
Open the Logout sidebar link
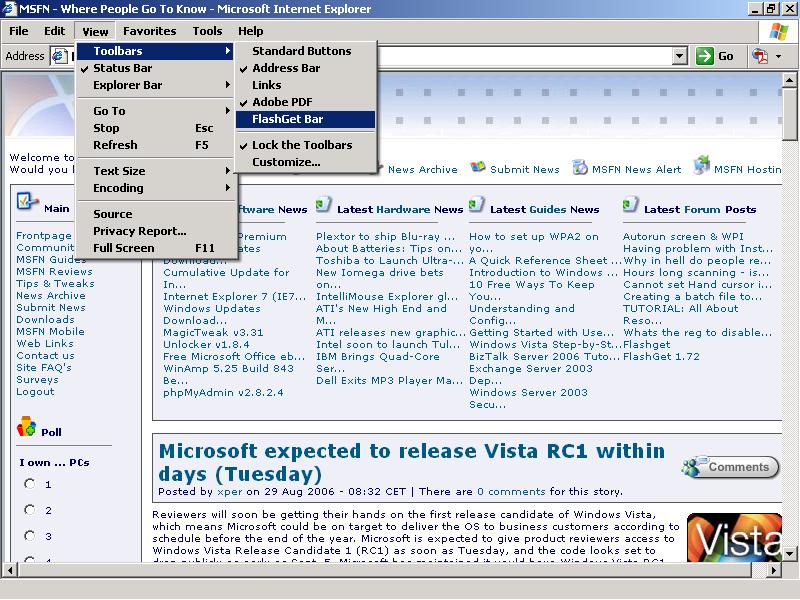(35, 392)
